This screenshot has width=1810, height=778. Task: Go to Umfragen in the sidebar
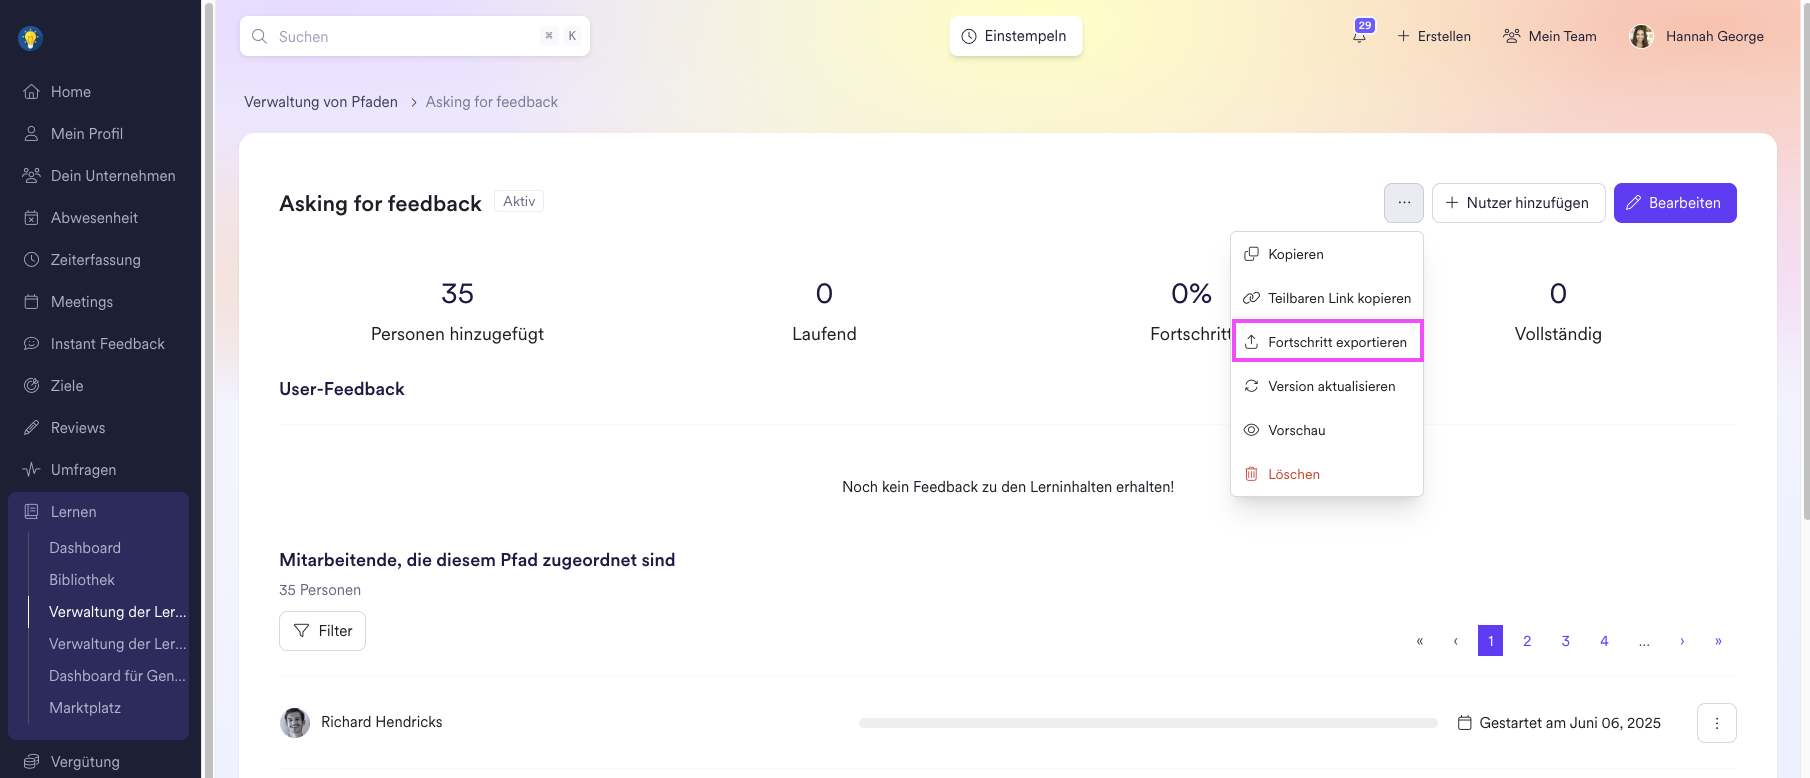pos(83,470)
